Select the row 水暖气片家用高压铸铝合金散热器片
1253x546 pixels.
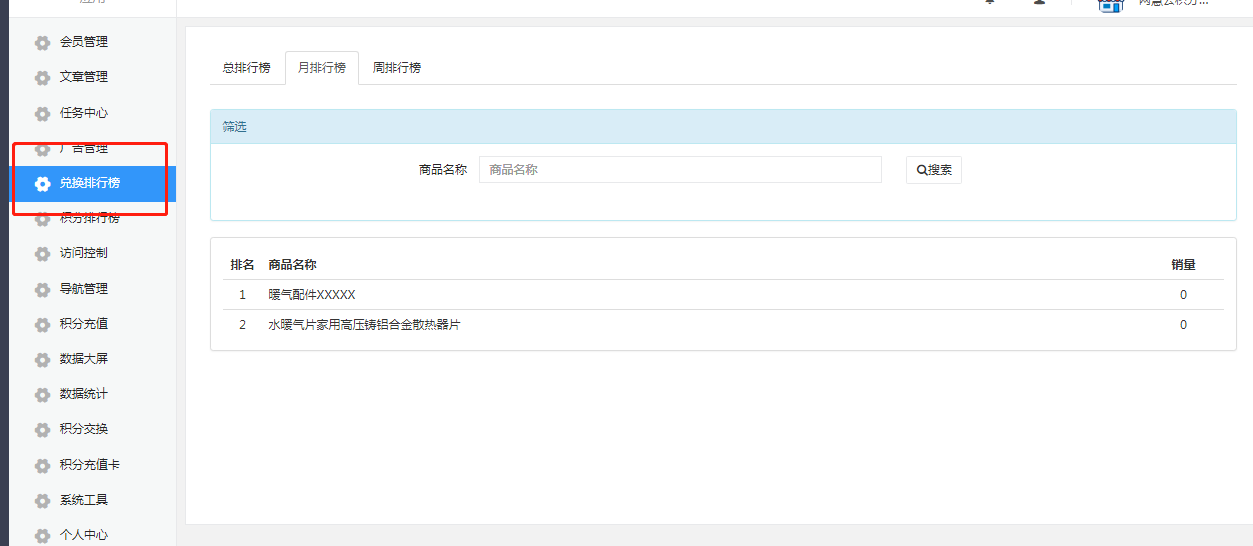tap(723, 325)
